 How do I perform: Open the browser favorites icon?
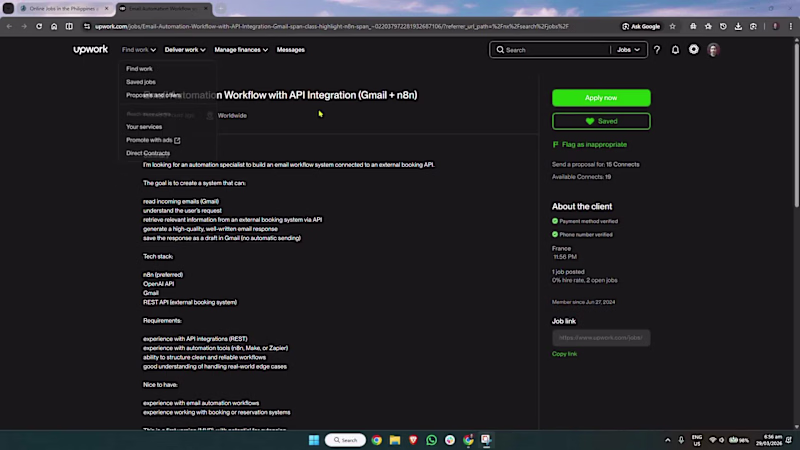[x=708, y=26]
